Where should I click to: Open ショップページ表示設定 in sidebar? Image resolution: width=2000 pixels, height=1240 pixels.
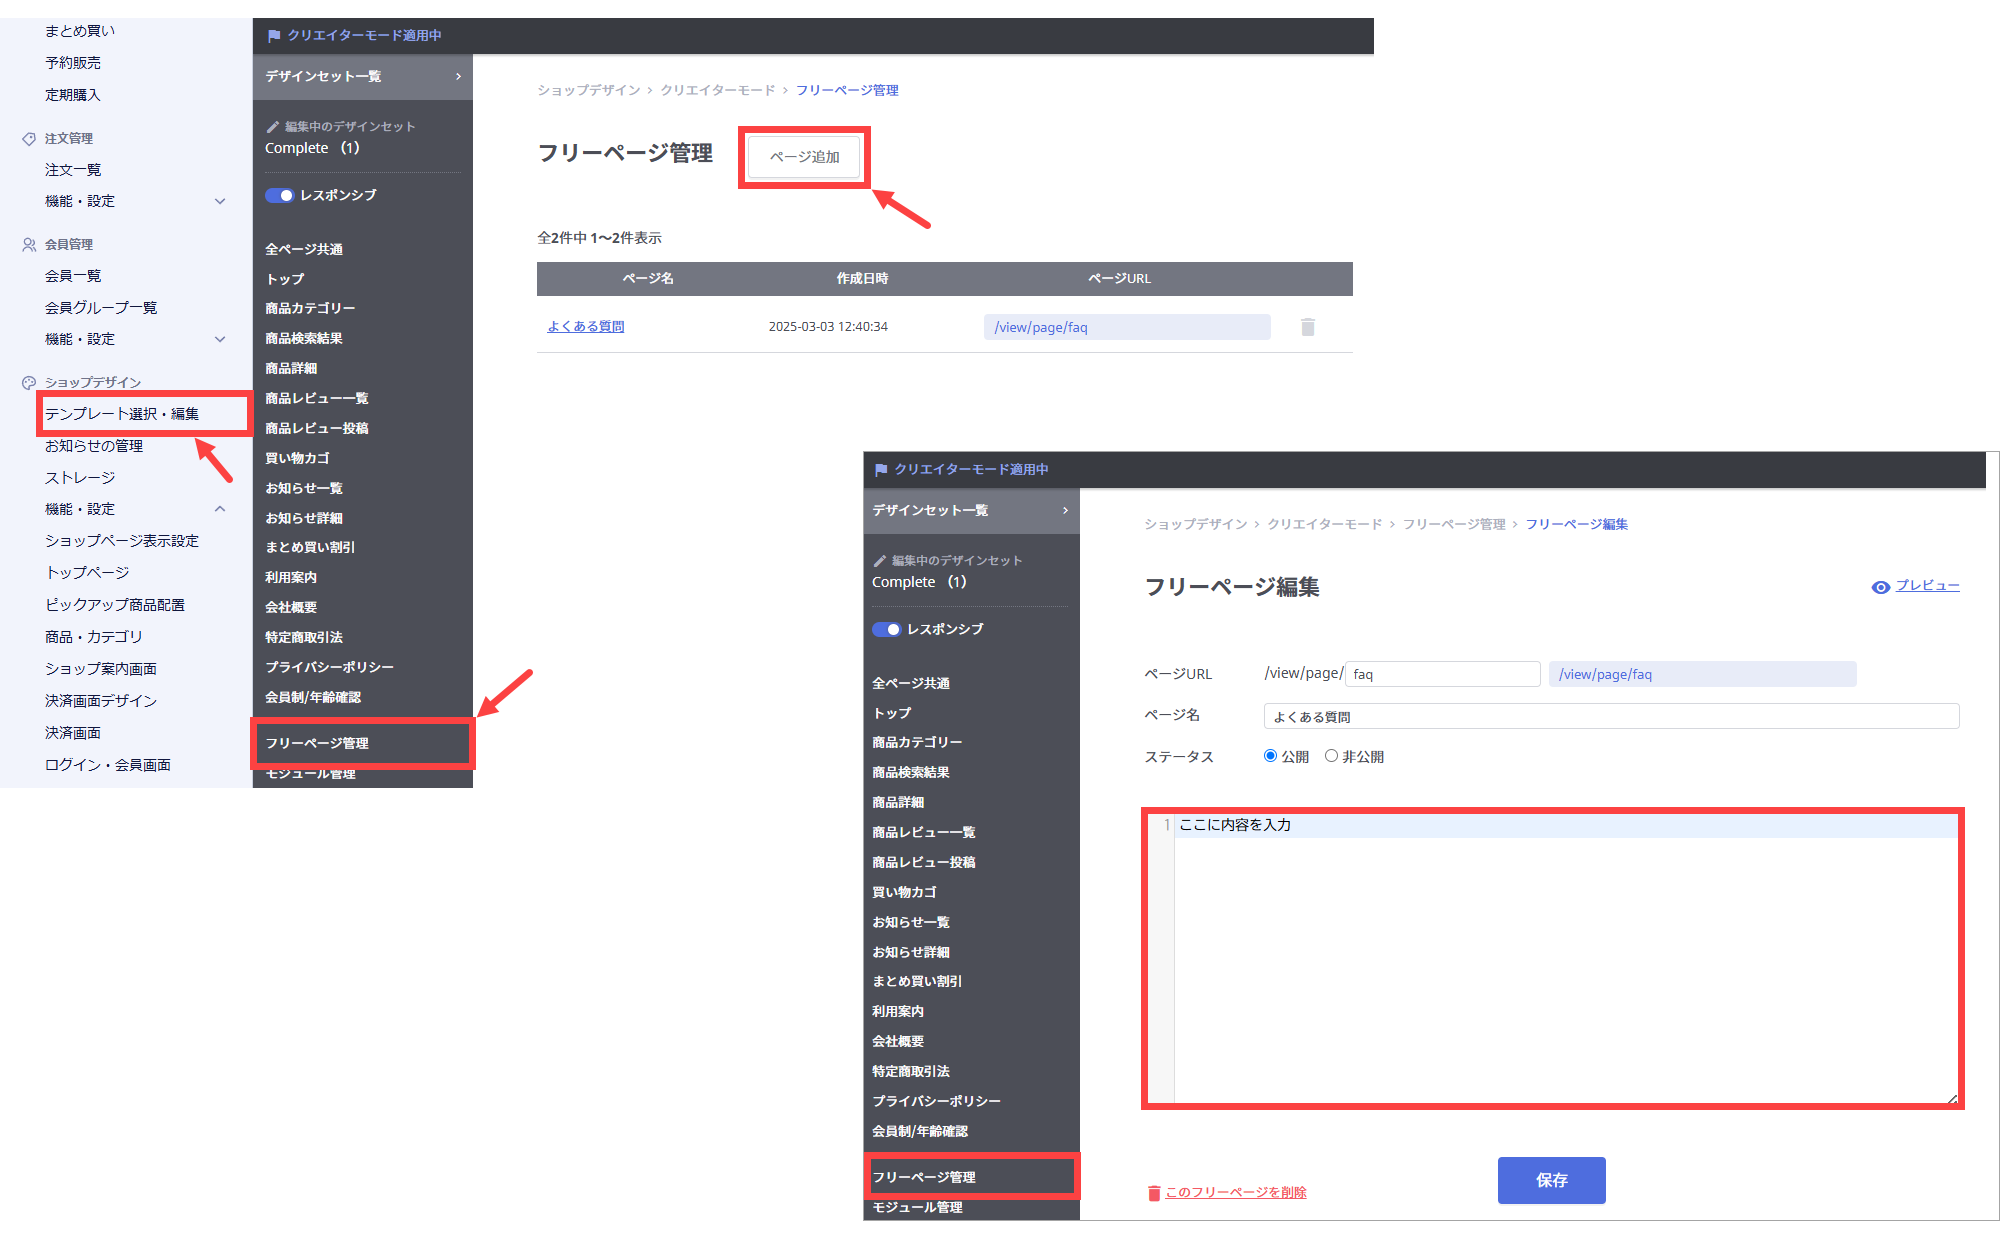[122, 541]
